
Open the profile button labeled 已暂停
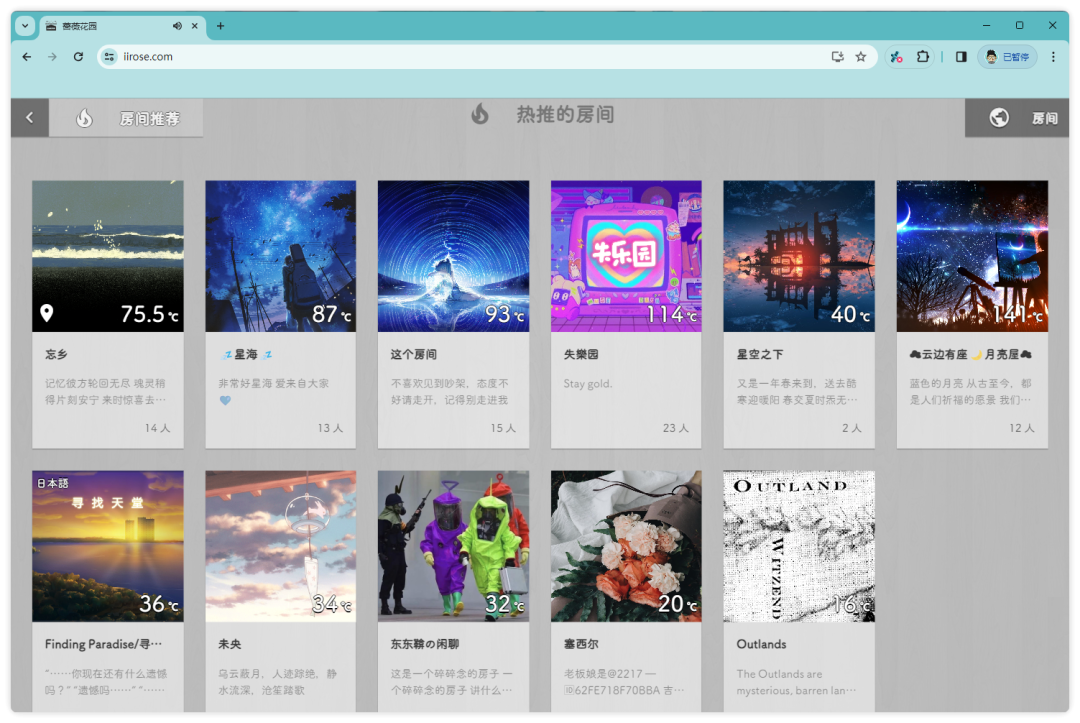1007,56
